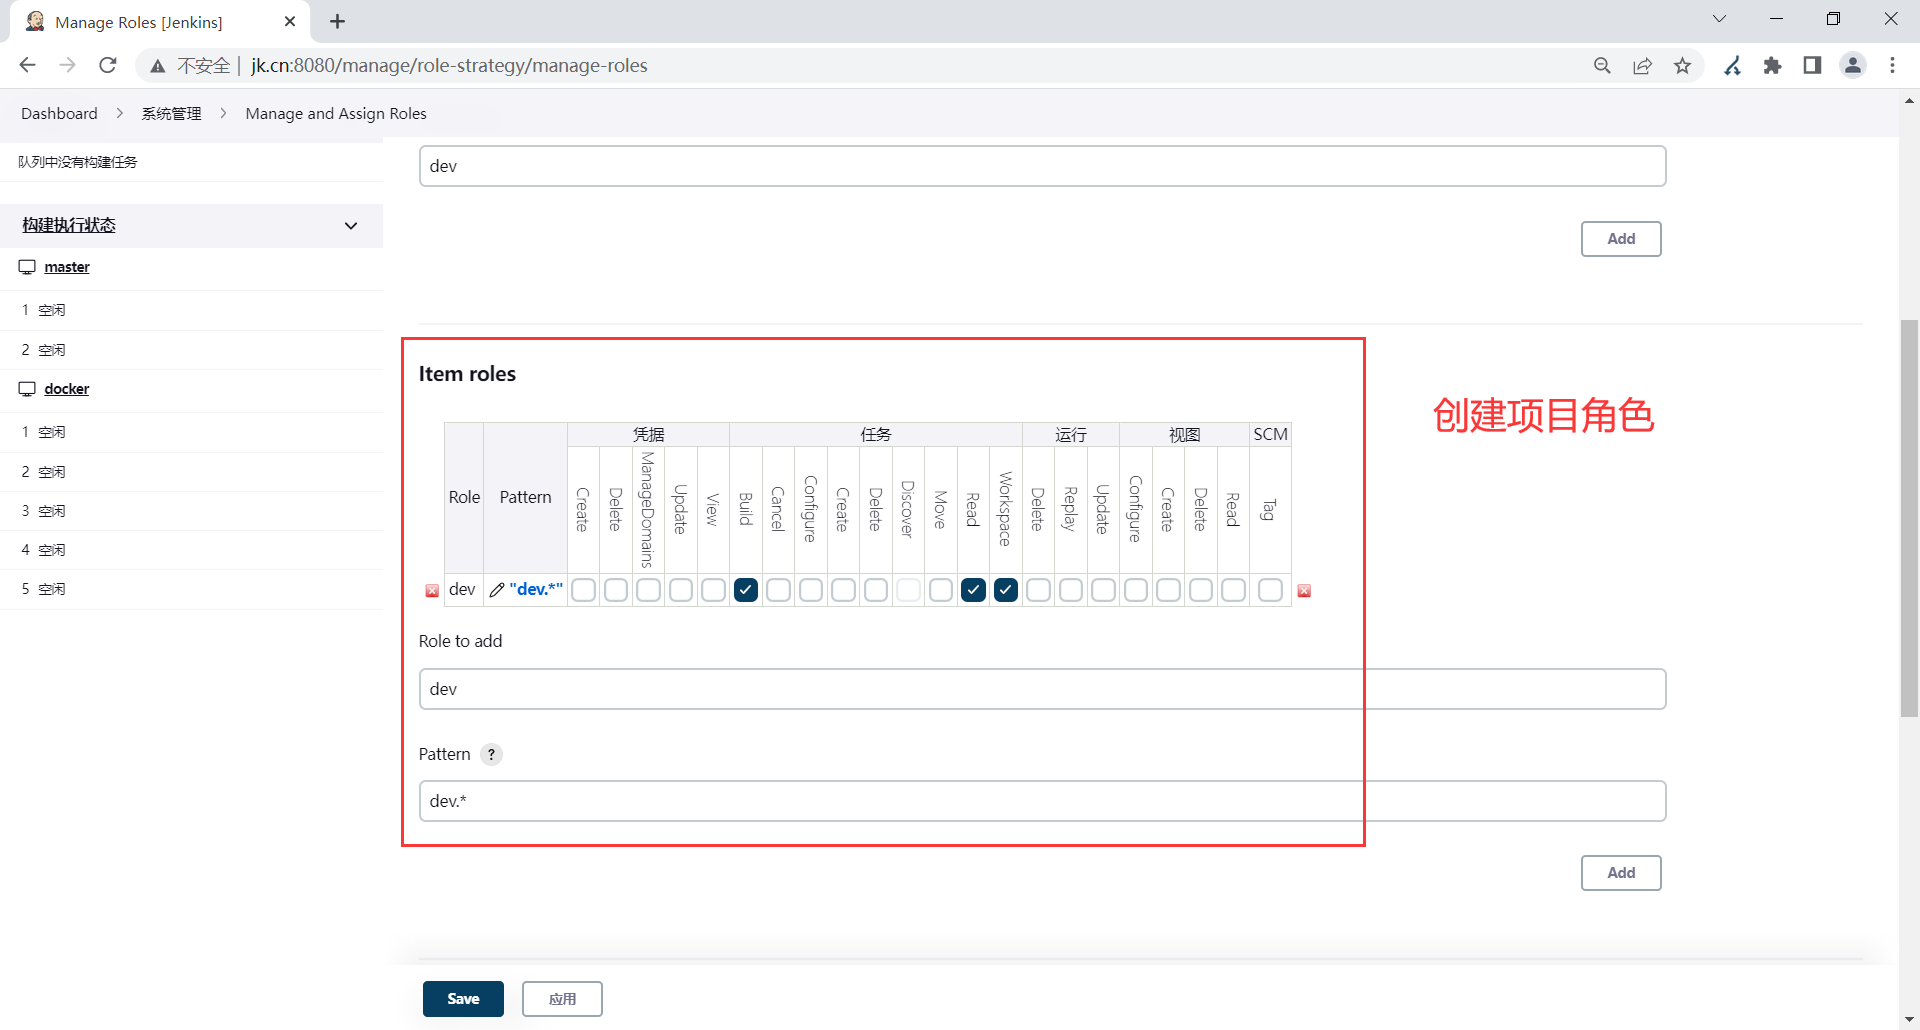Toggle the browser side panel icon
The image size is (1920, 1030).
pos(1812,65)
